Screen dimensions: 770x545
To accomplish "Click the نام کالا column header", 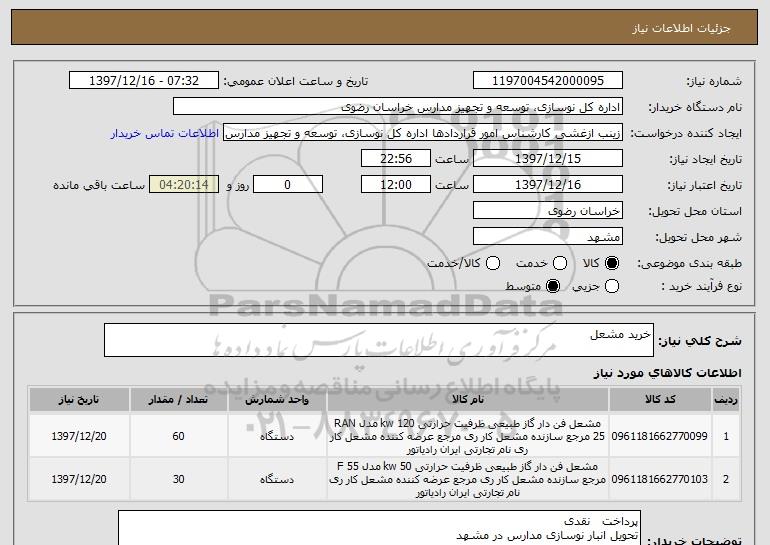I will coord(468,400).
